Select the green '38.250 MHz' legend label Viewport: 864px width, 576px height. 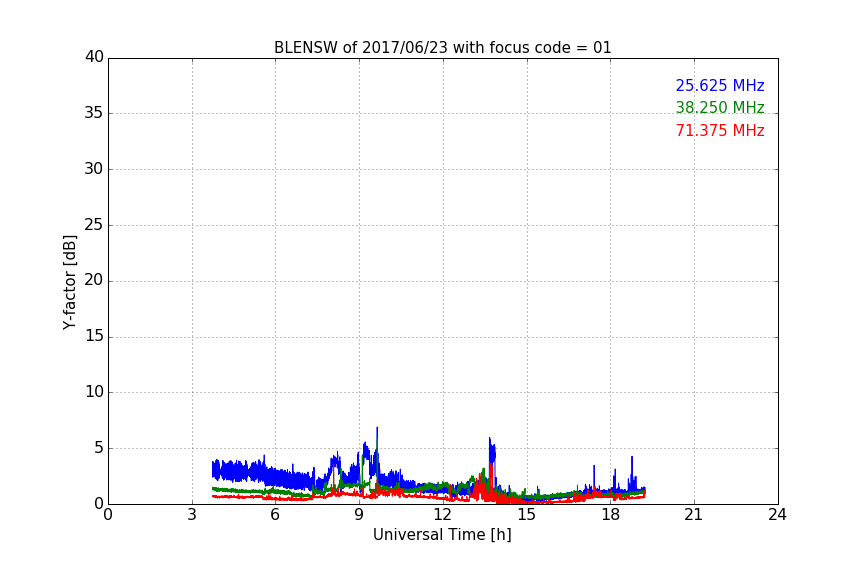coord(720,107)
